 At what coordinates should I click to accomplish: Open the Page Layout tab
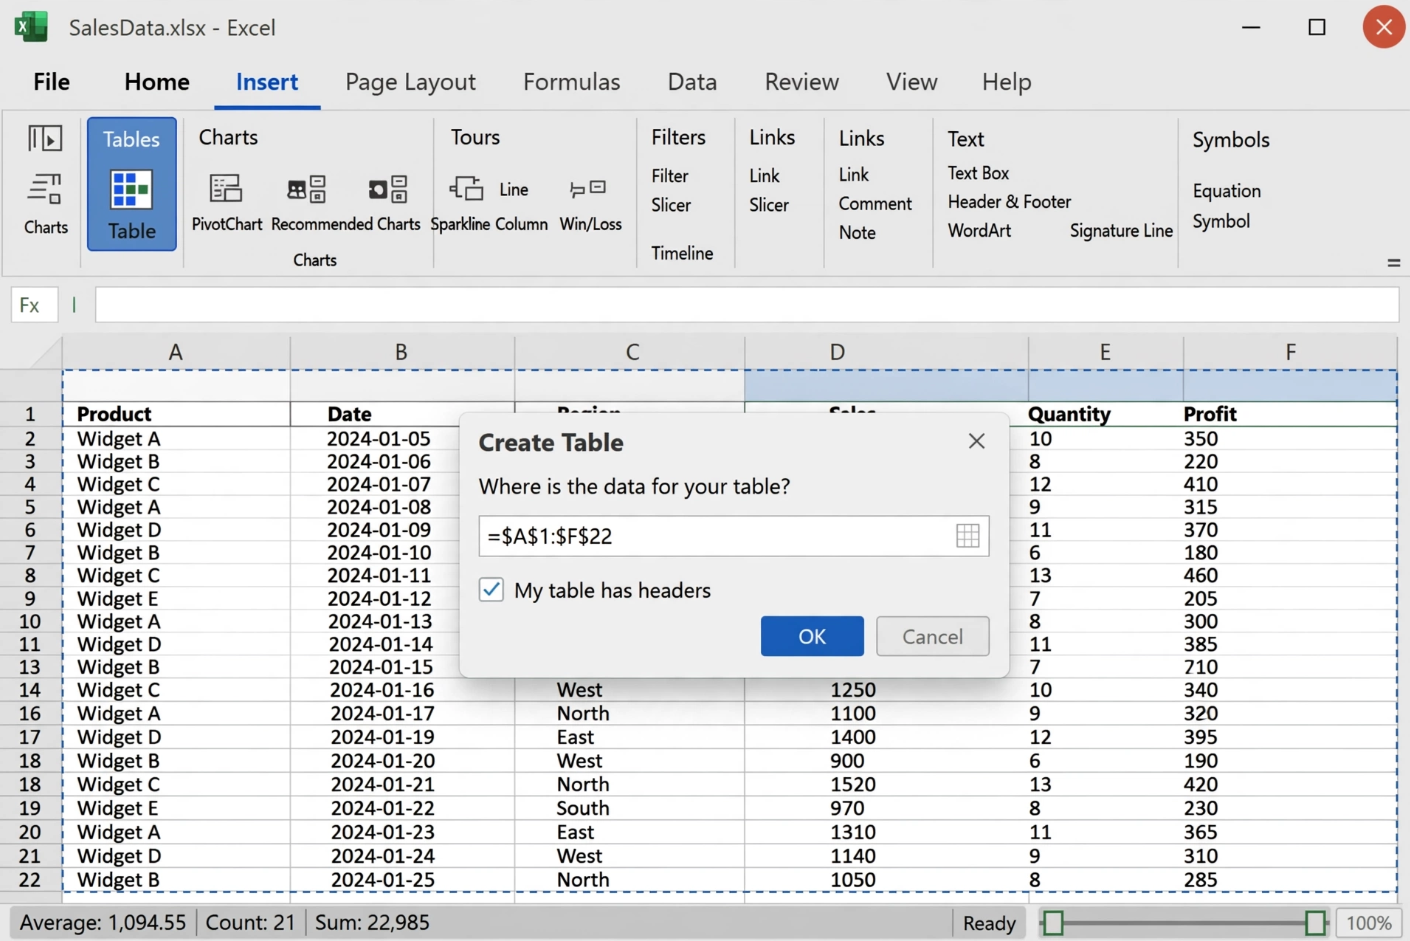pos(410,82)
